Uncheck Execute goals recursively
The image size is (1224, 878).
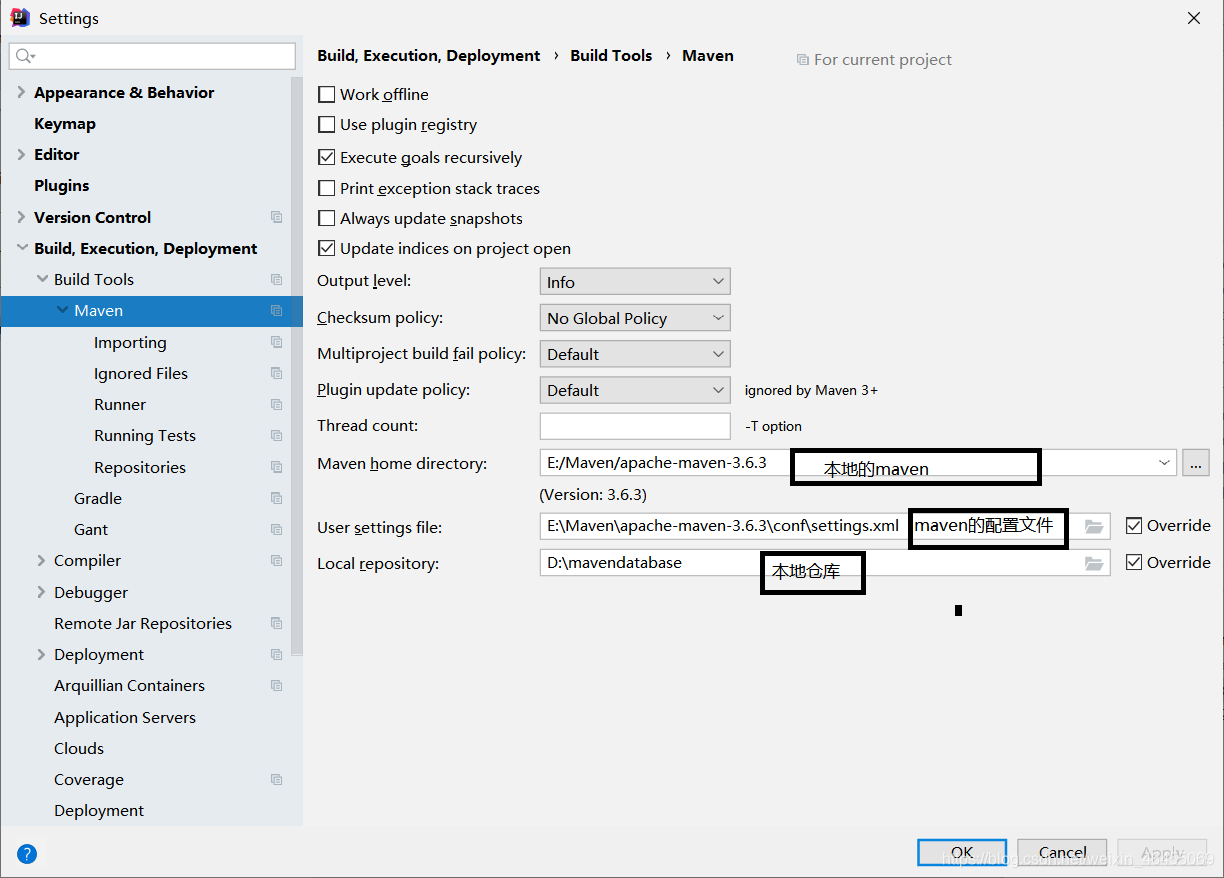326,157
